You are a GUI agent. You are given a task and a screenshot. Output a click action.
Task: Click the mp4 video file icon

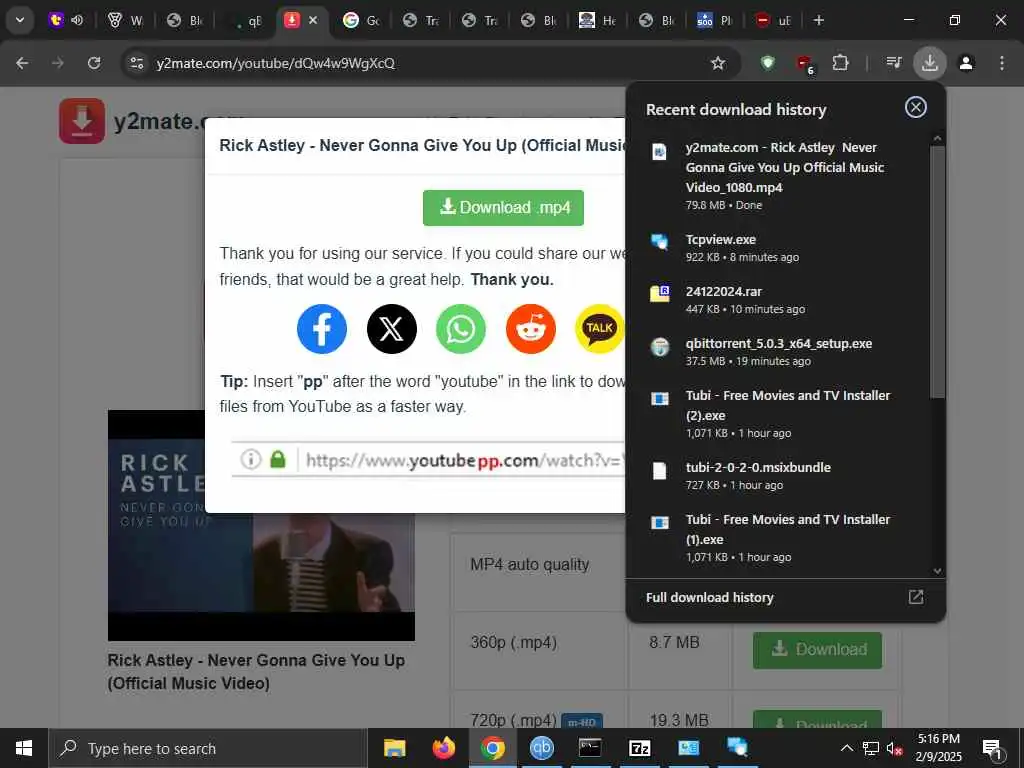[x=660, y=152]
